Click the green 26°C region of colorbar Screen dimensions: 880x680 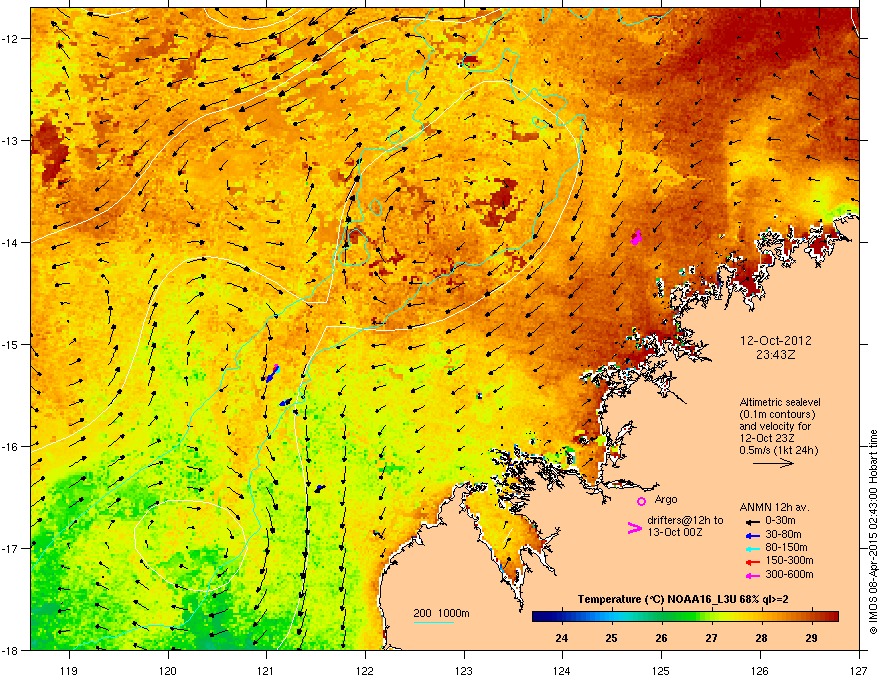(662, 616)
